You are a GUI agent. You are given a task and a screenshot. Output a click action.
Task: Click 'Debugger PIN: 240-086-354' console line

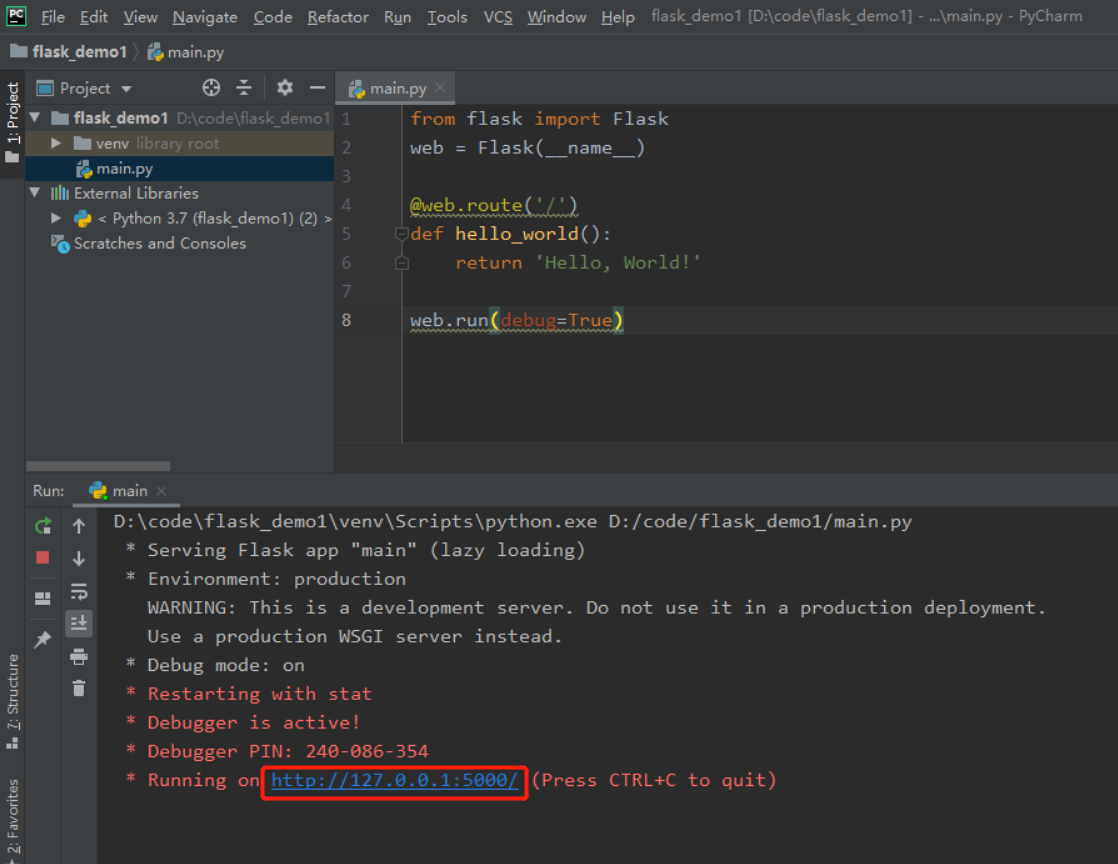tap(277, 751)
